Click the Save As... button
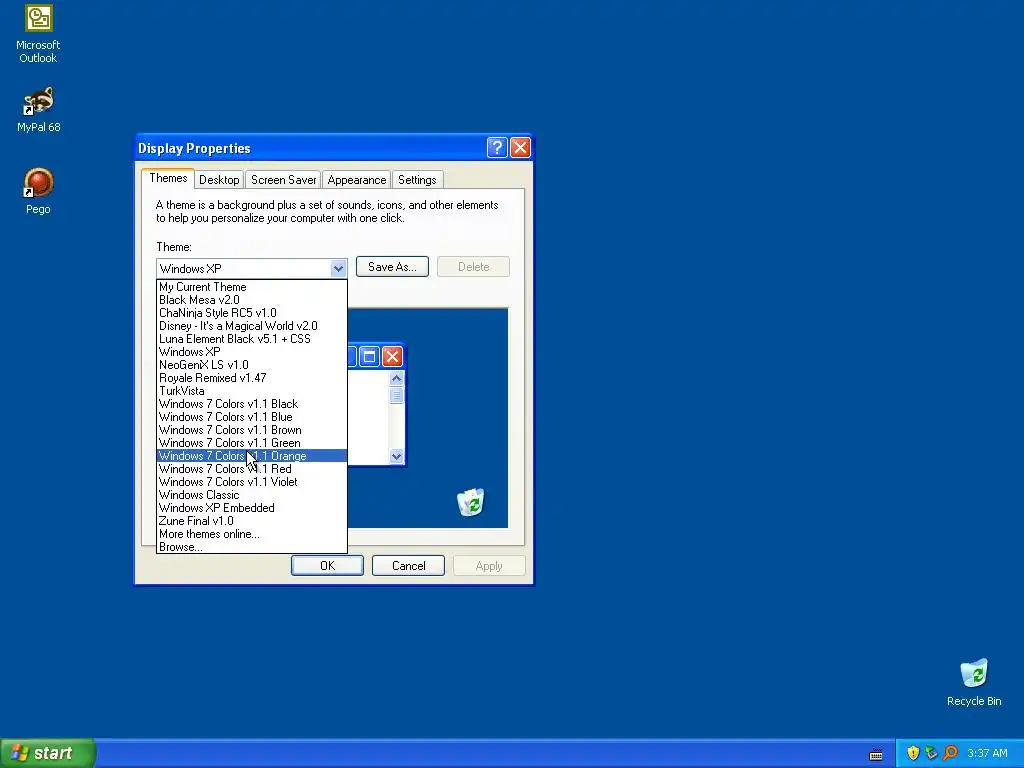 pyautogui.click(x=392, y=266)
